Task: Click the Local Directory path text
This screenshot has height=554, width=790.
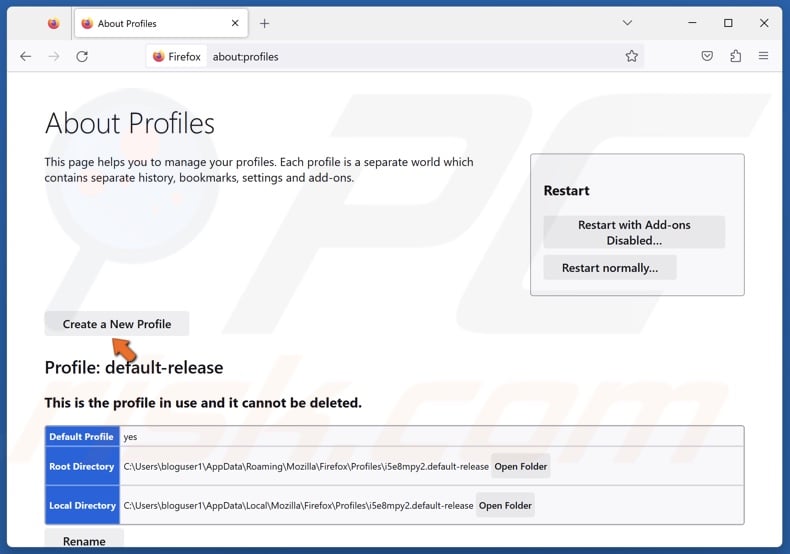Action: coord(298,505)
